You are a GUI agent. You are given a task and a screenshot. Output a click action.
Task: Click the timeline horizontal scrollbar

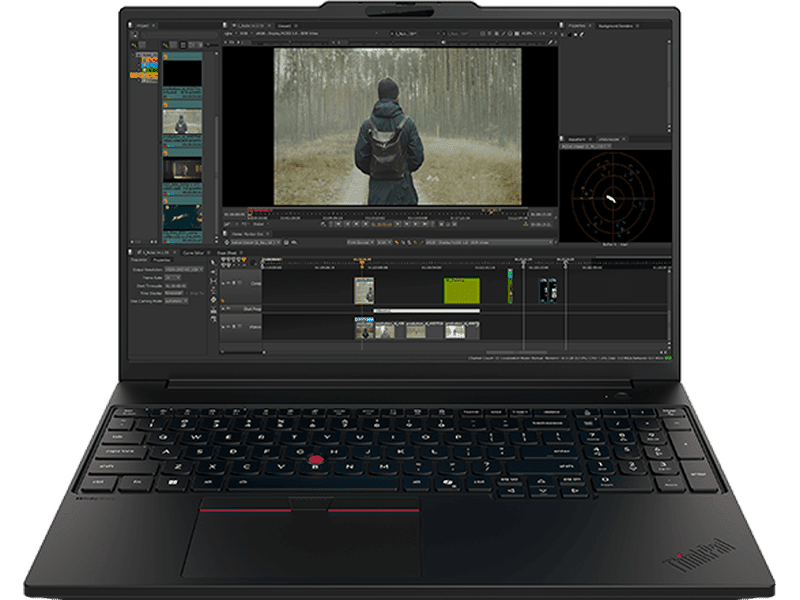[516, 352]
